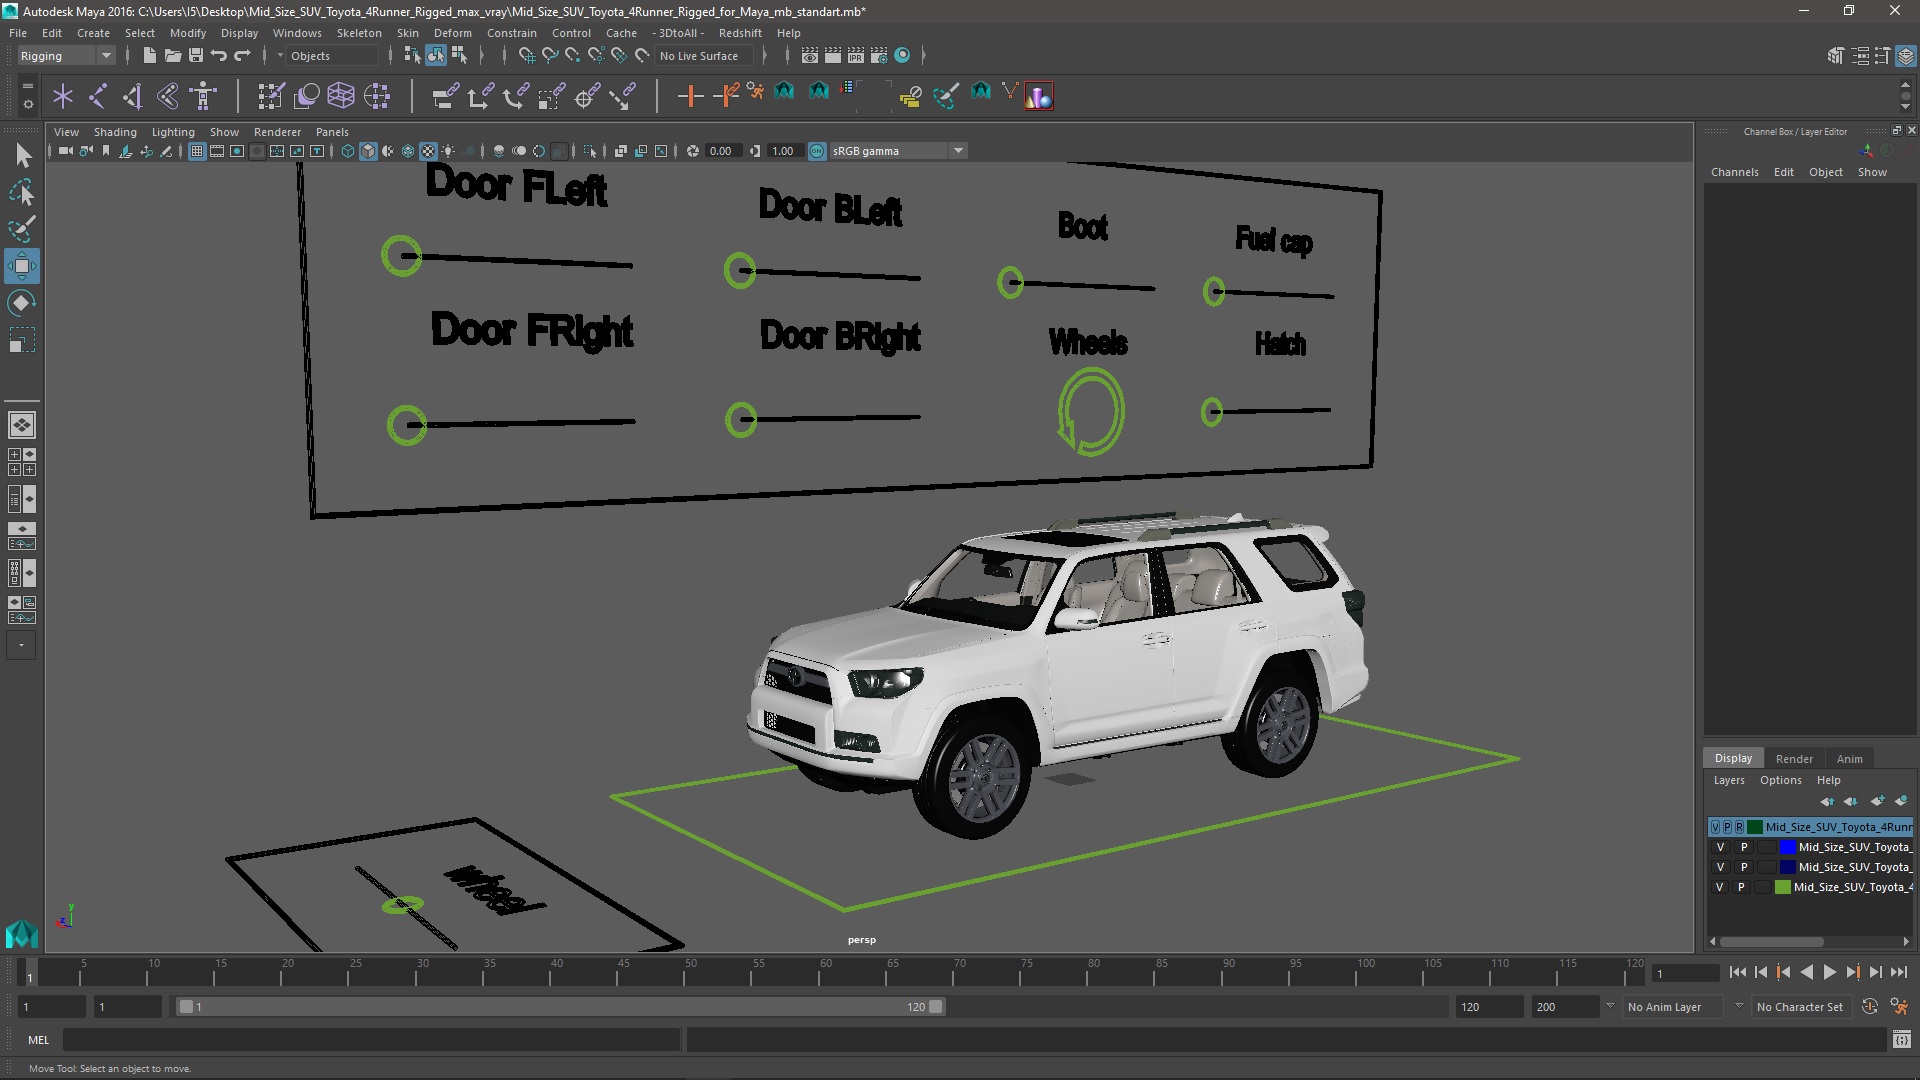Image resolution: width=1920 pixels, height=1080 pixels.
Task: Toggle use all lights bulb icon in viewport
Action: pos(448,151)
